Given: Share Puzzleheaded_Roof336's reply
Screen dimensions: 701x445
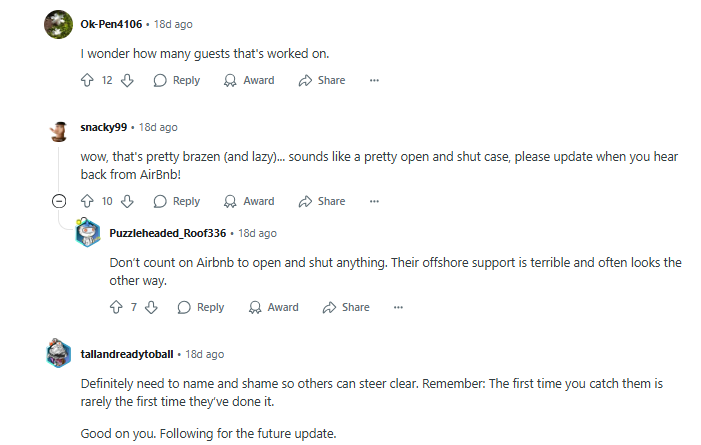Looking at the screenshot, I should point(346,307).
